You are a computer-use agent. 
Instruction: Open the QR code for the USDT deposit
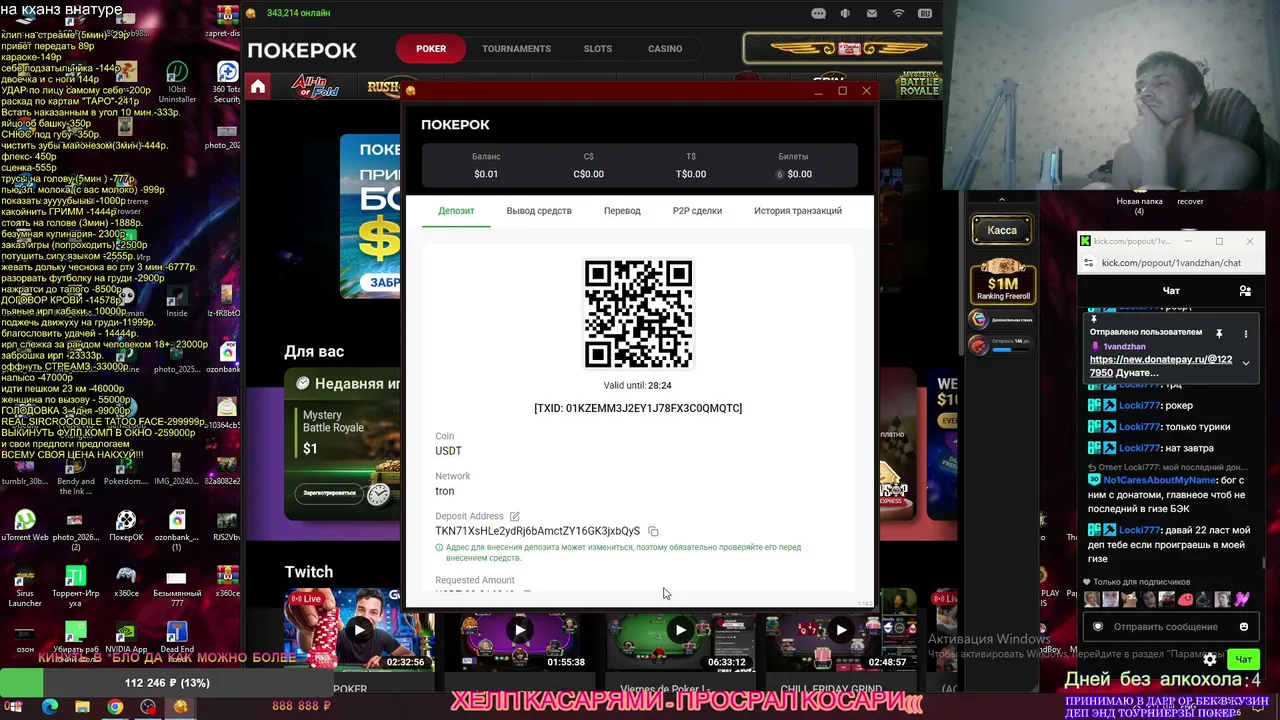pyautogui.click(x=638, y=314)
